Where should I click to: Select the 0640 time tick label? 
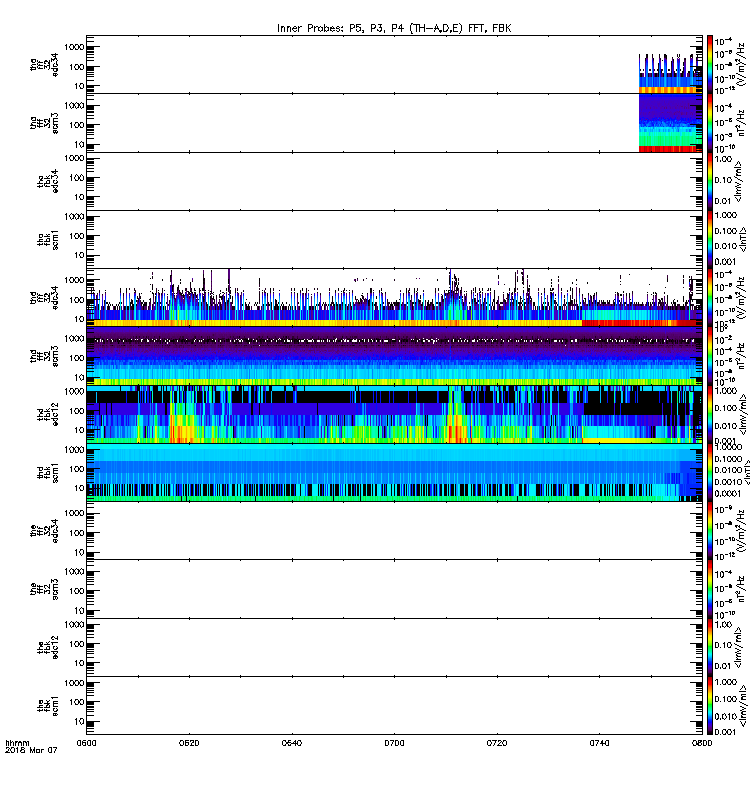[x=291, y=743]
